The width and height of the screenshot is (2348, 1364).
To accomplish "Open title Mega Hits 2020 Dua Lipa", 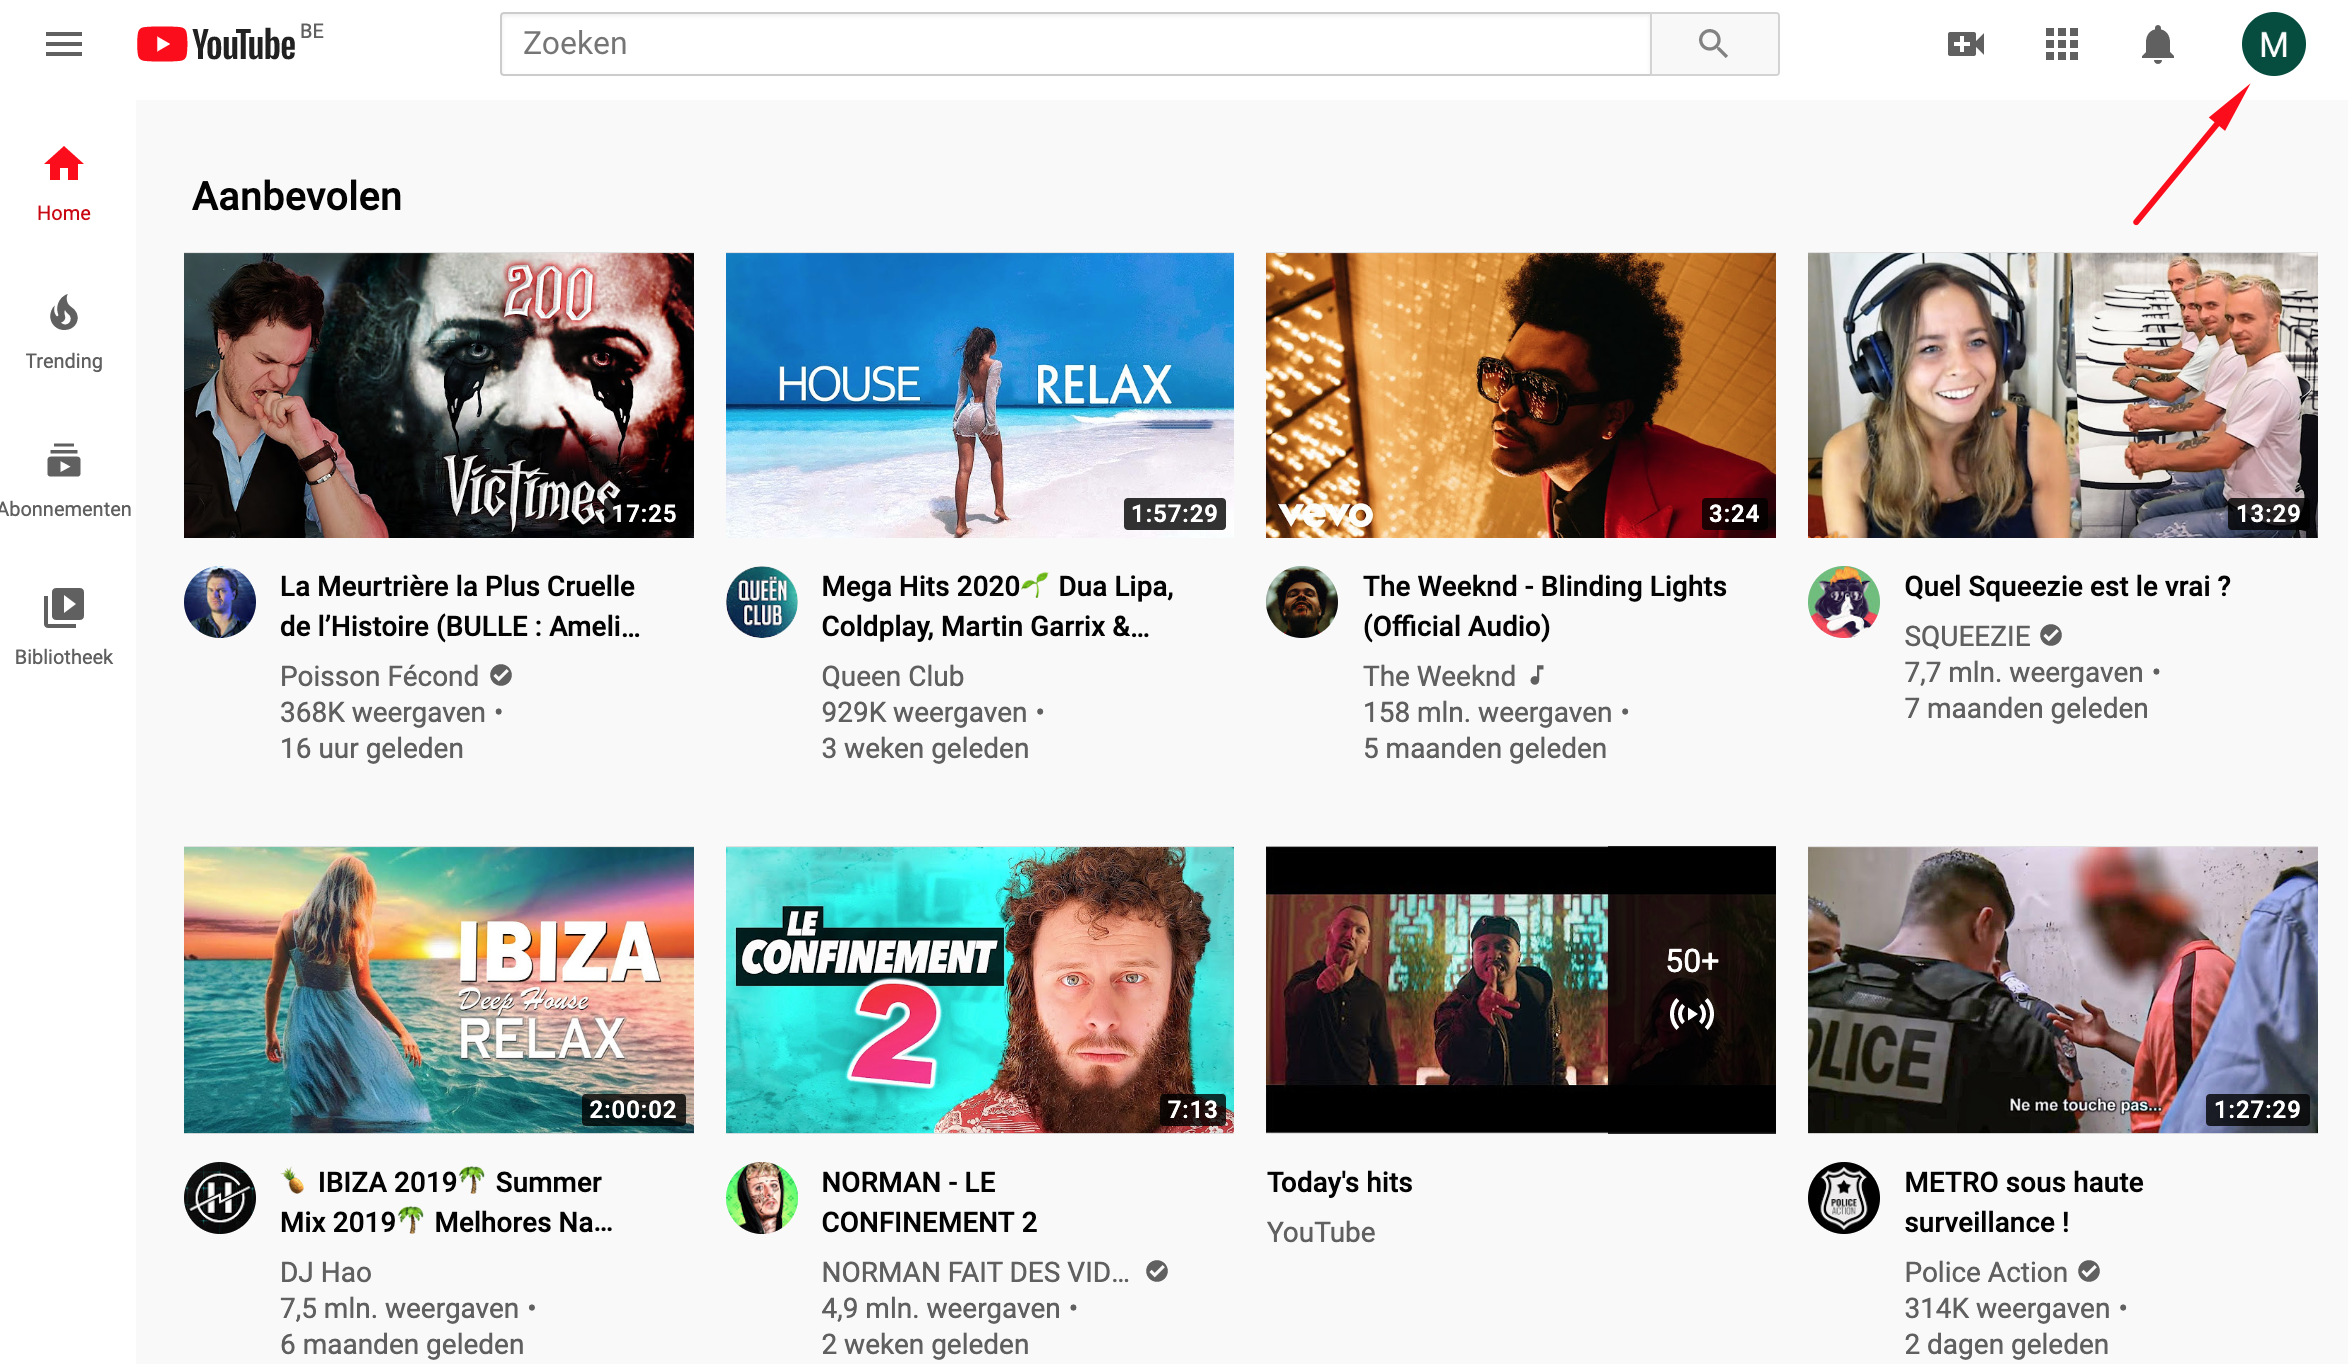I will [x=997, y=606].
